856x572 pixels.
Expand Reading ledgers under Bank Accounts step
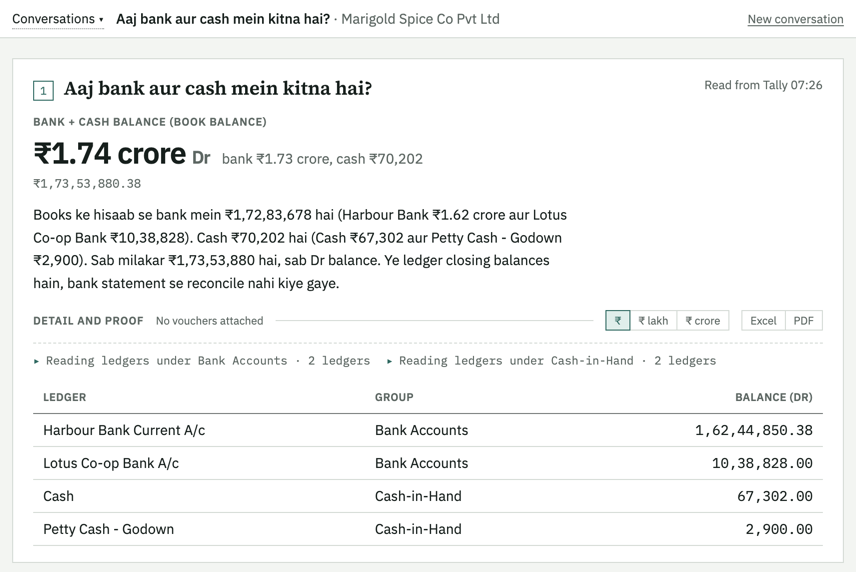202,361
